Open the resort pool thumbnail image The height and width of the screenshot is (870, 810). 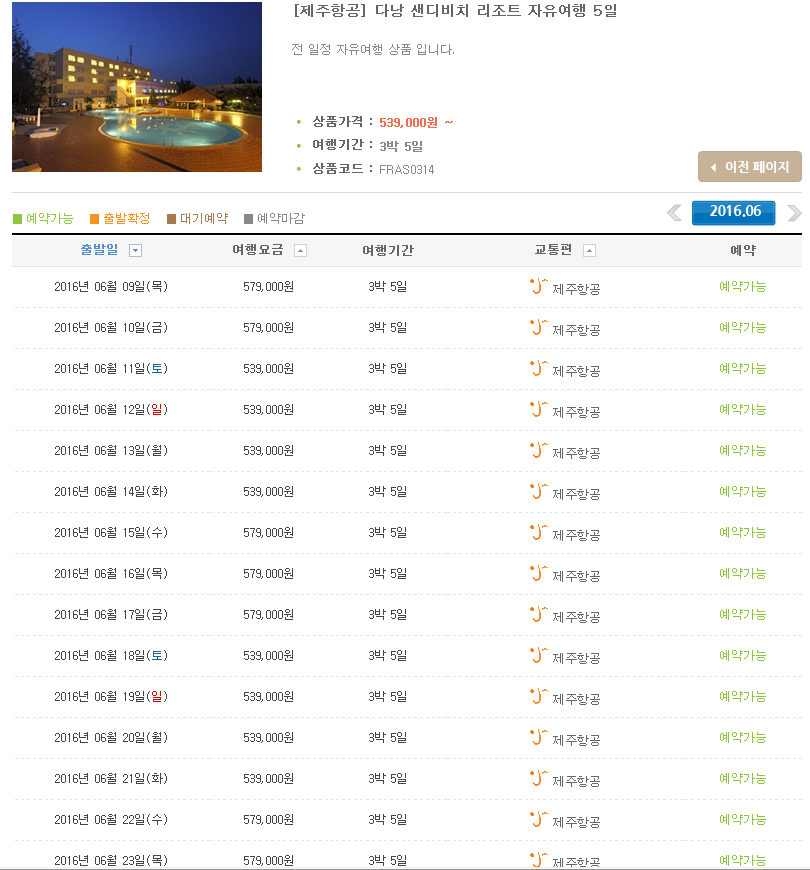(137, 87)
